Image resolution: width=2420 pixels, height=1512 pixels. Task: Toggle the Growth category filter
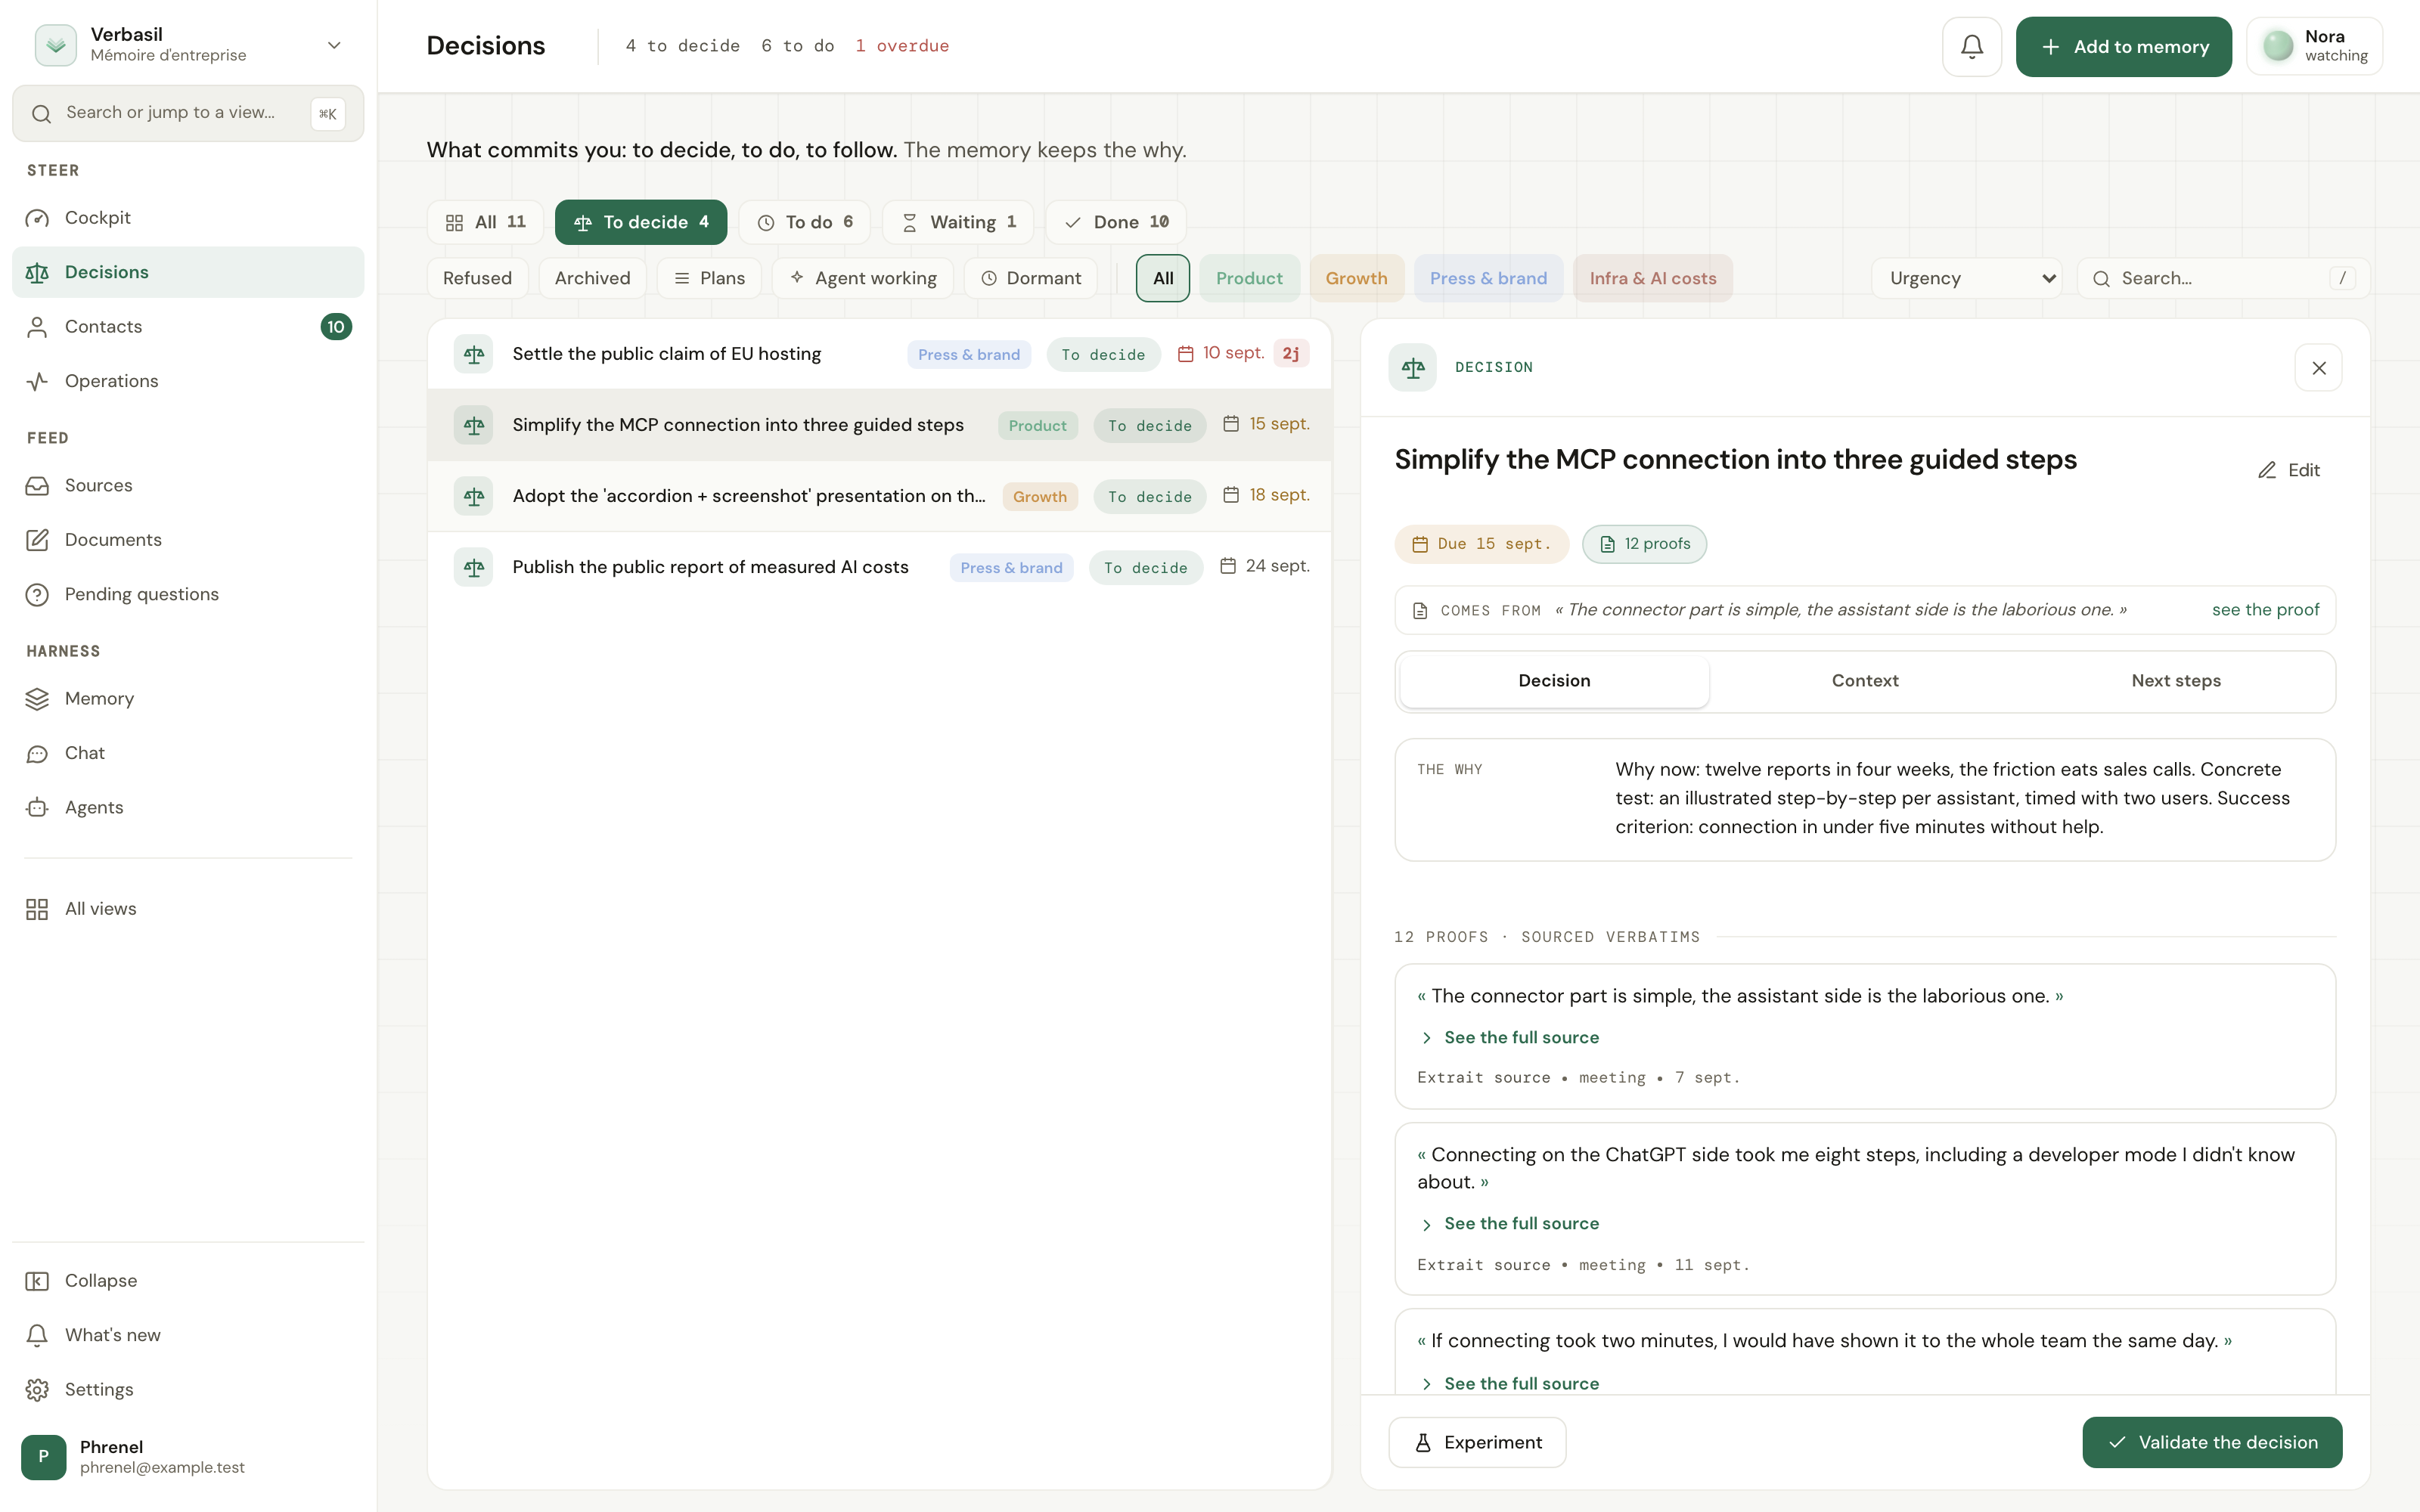1356,278
